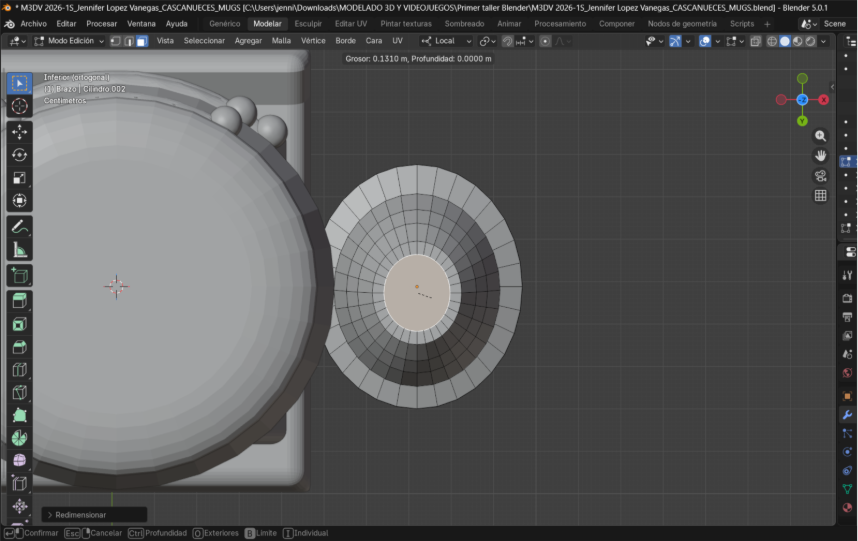Open the Modifiers wrench properties tab

[847, 414]
